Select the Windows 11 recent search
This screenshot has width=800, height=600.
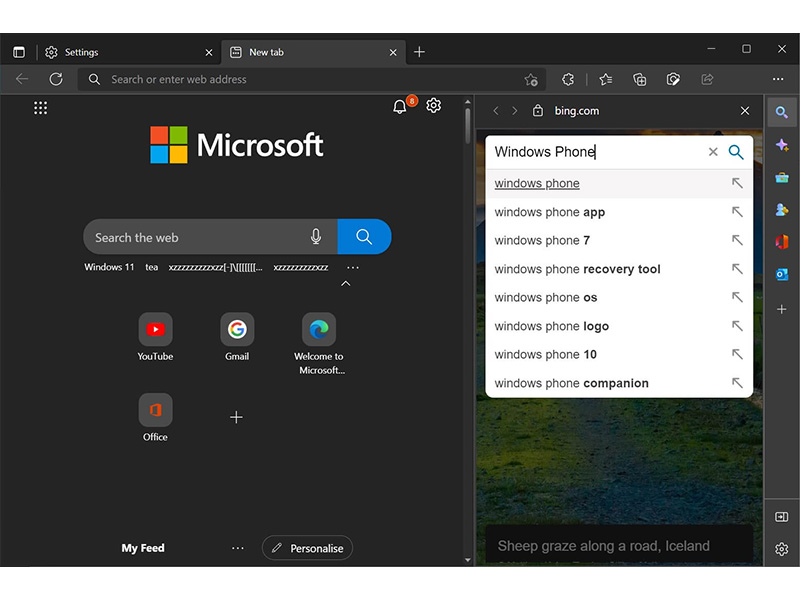pos(109,267)
